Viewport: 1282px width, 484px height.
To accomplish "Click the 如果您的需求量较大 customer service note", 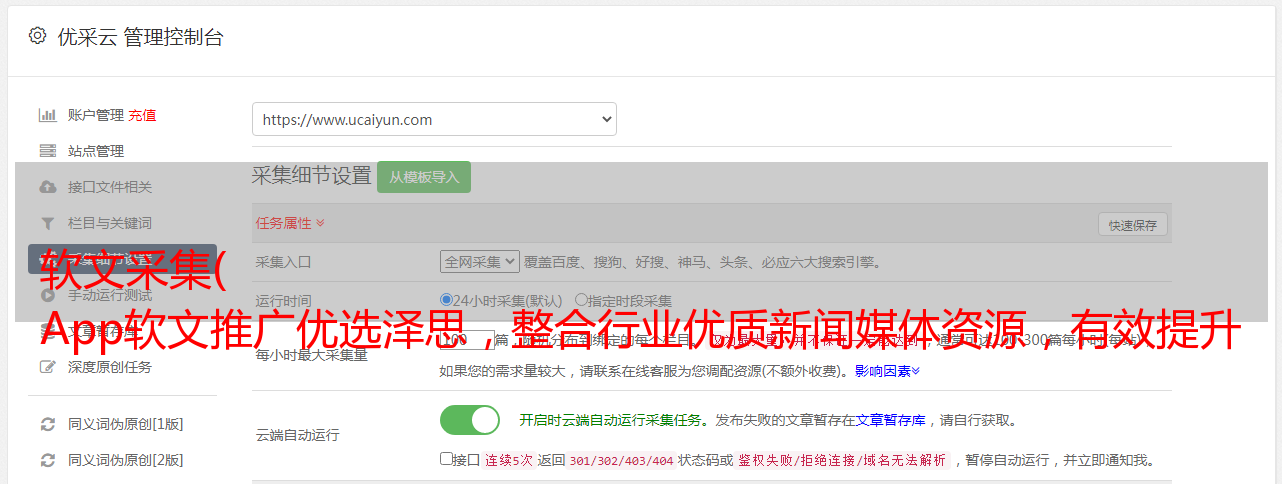I will tap(645, 371).
